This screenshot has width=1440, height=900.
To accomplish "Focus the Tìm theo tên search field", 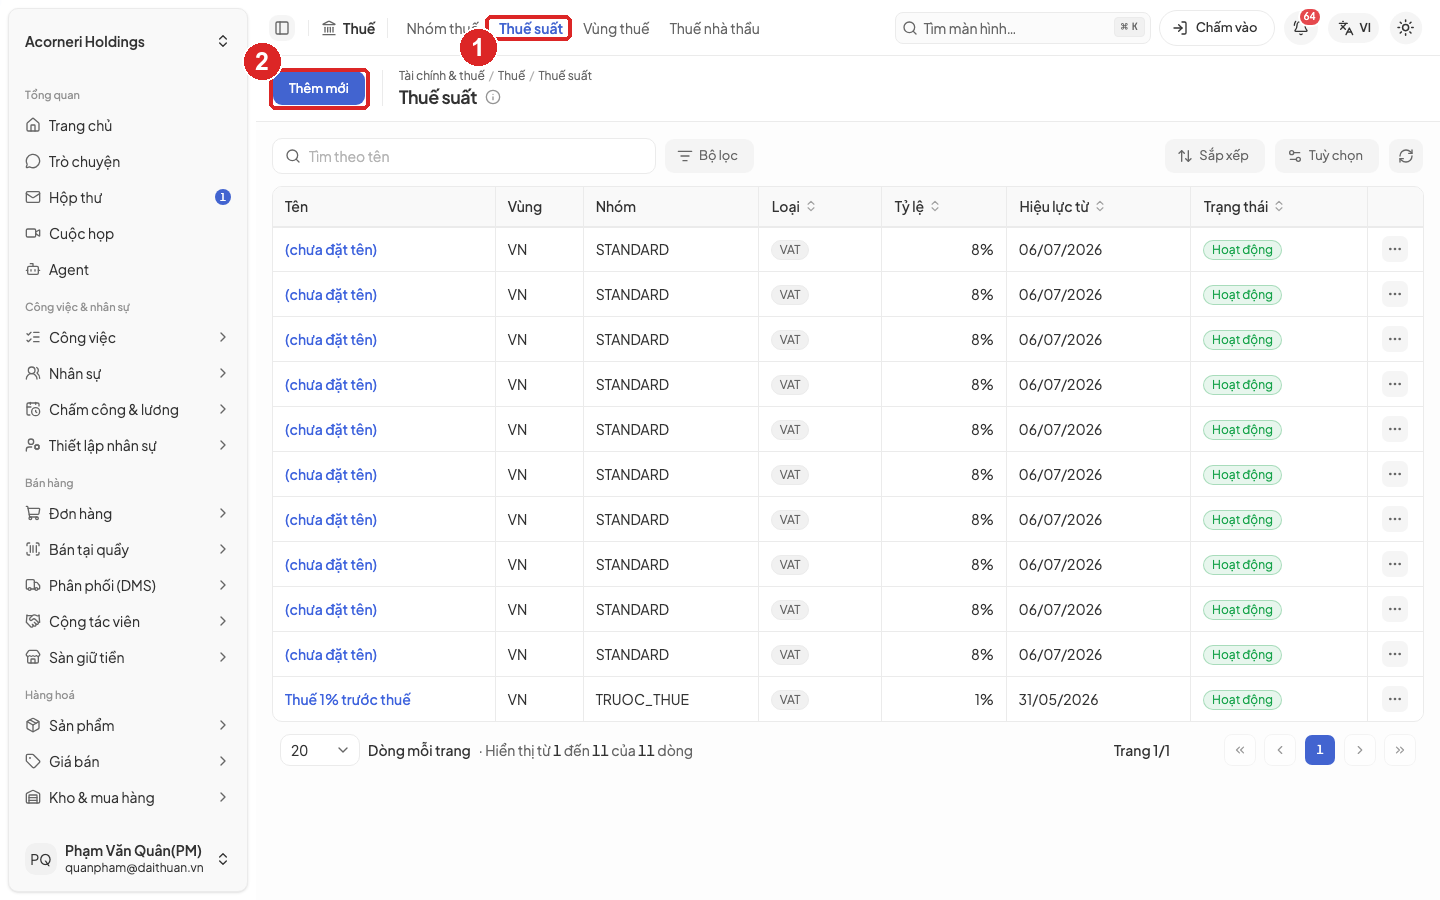I will click(x=464, y=156).
